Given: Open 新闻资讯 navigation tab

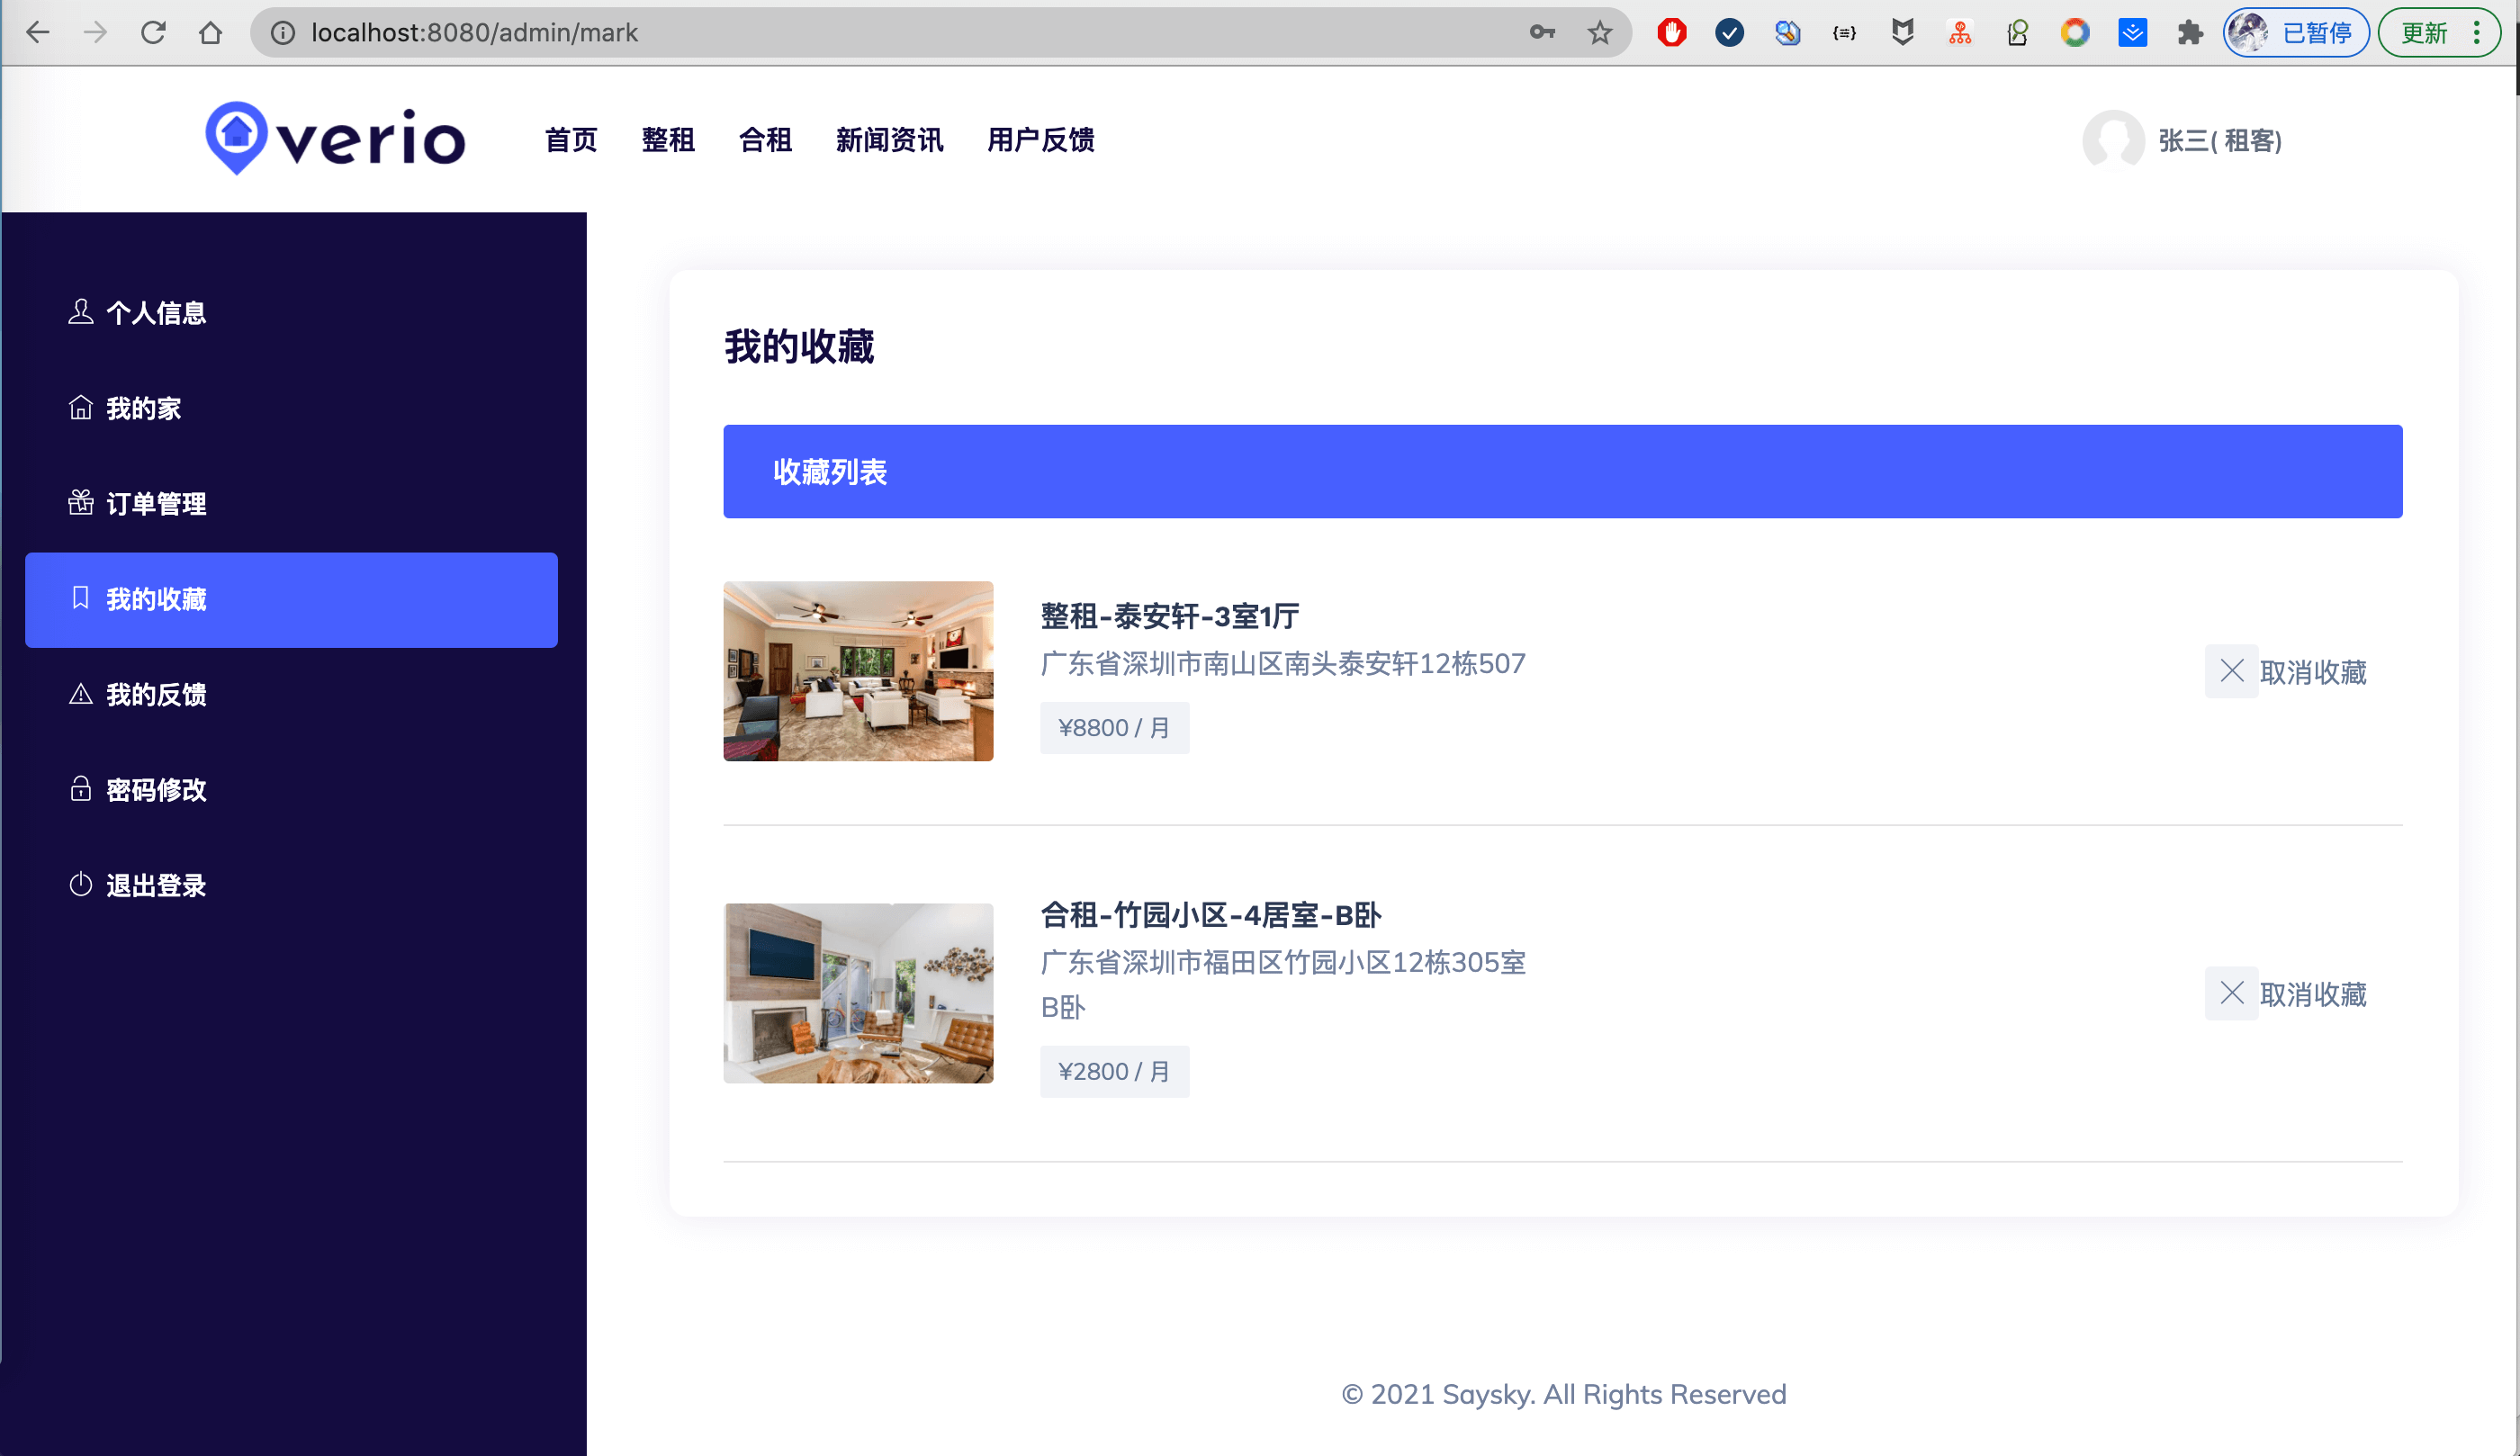Looking at the screenshot, I should pyautogui.click(x=889, y=140).
